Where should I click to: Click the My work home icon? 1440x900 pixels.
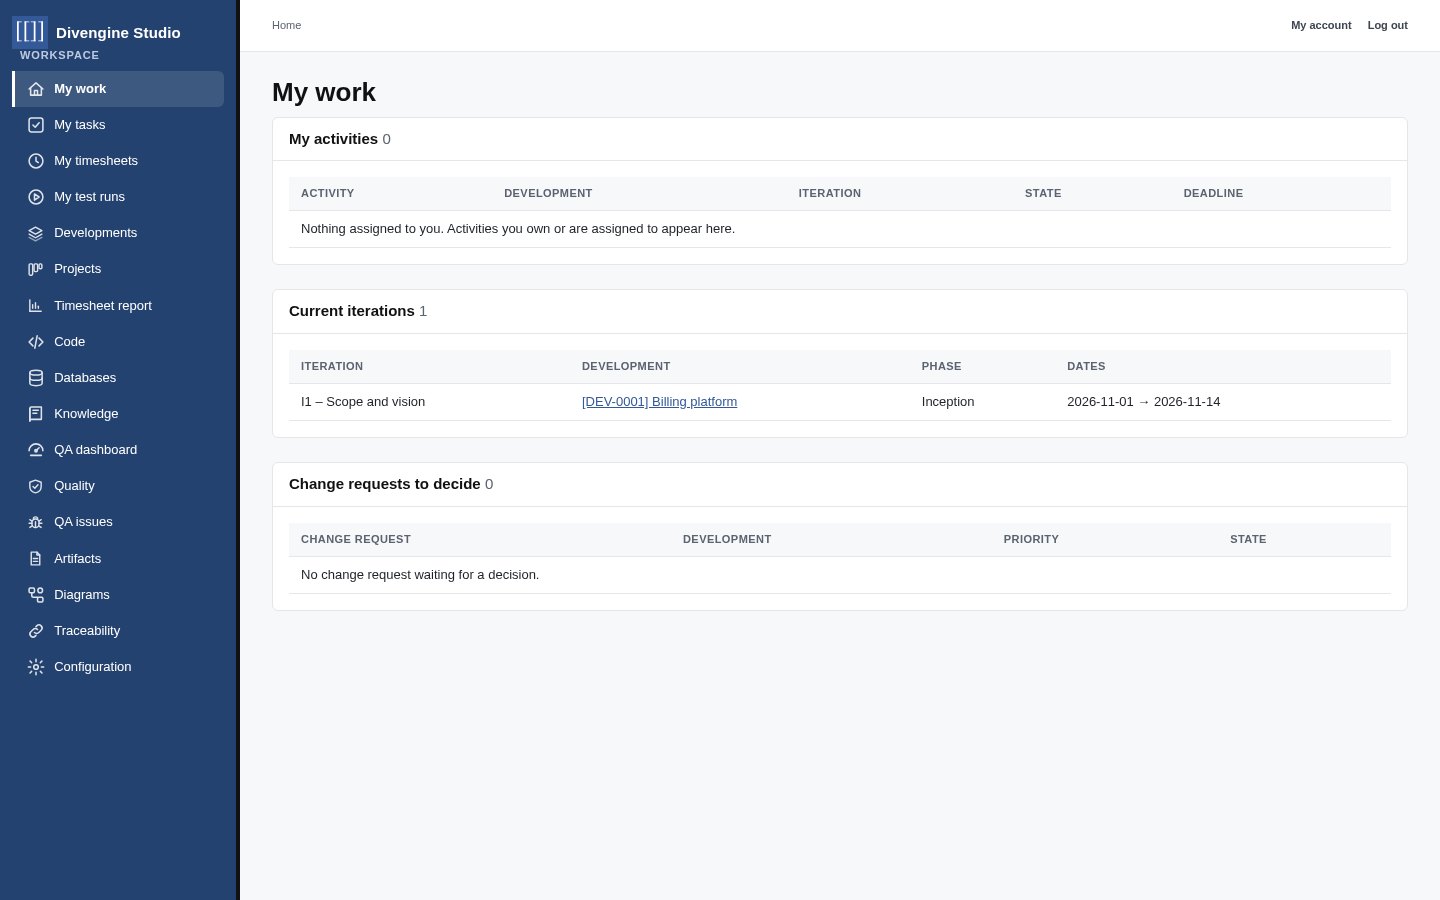[36, 89]
